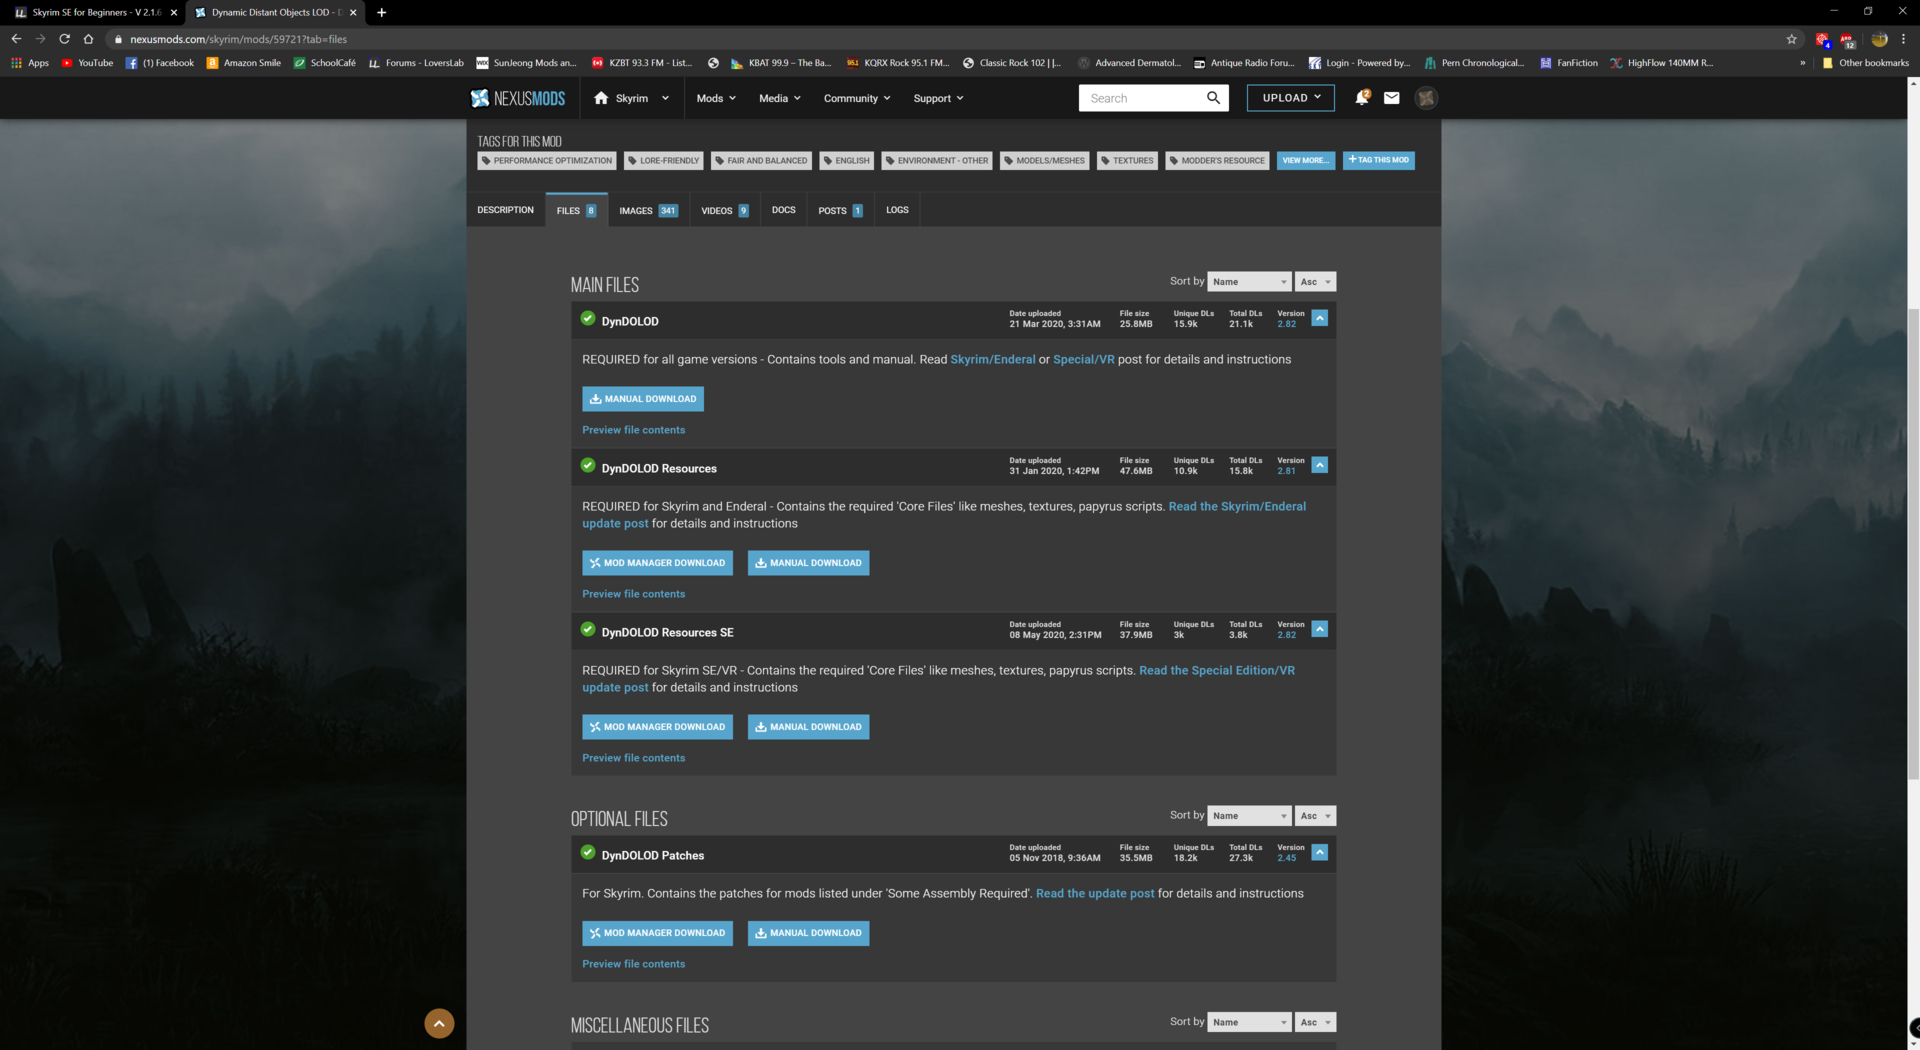Open Optional Files sort-by Name dropdown
Screen dimensions: 1920x1050
[1249, 816]
